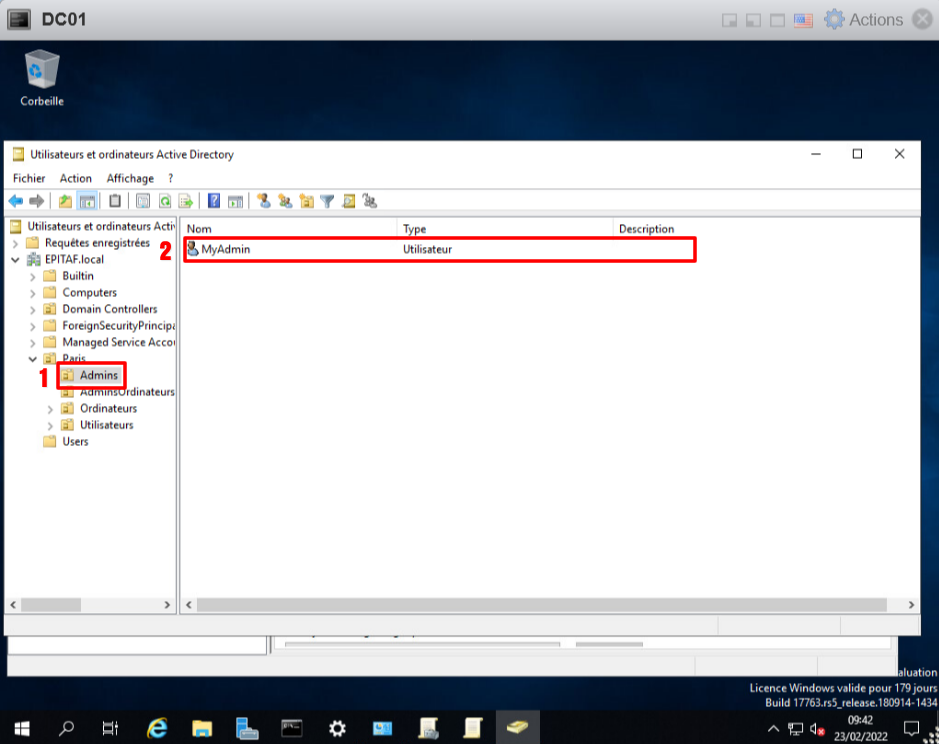Open the Affichage menu
Viewport: 939px width, 744px height.
coord(130,178)
